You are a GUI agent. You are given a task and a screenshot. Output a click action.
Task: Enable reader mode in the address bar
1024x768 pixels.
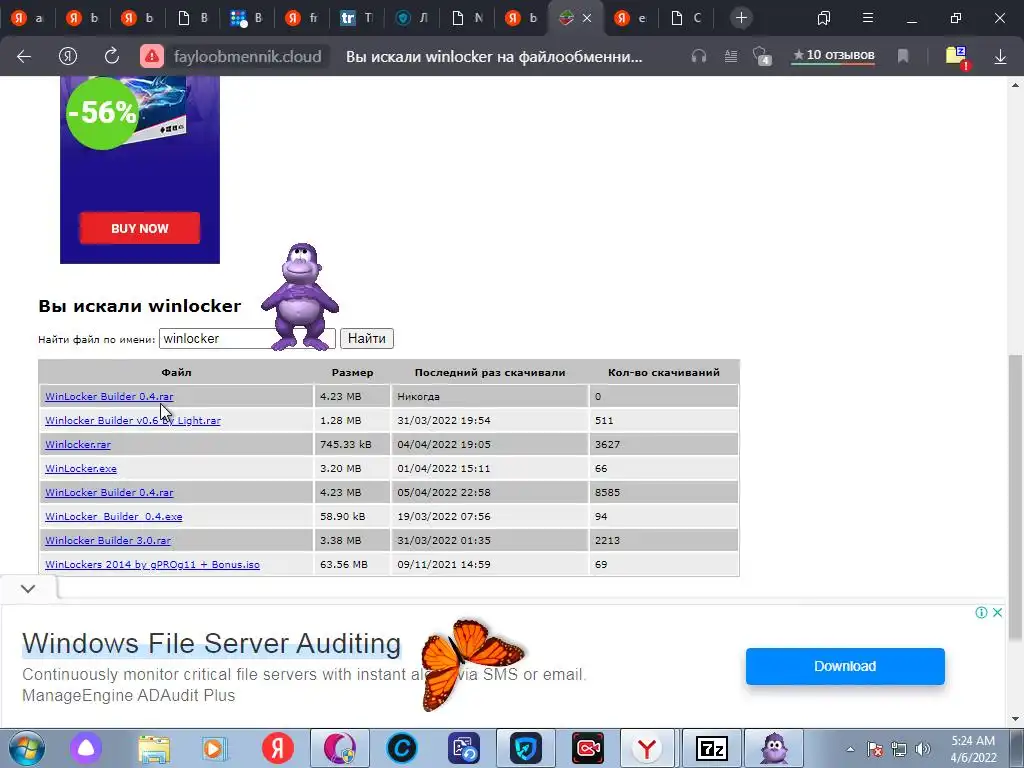click(x=731, y=57)
